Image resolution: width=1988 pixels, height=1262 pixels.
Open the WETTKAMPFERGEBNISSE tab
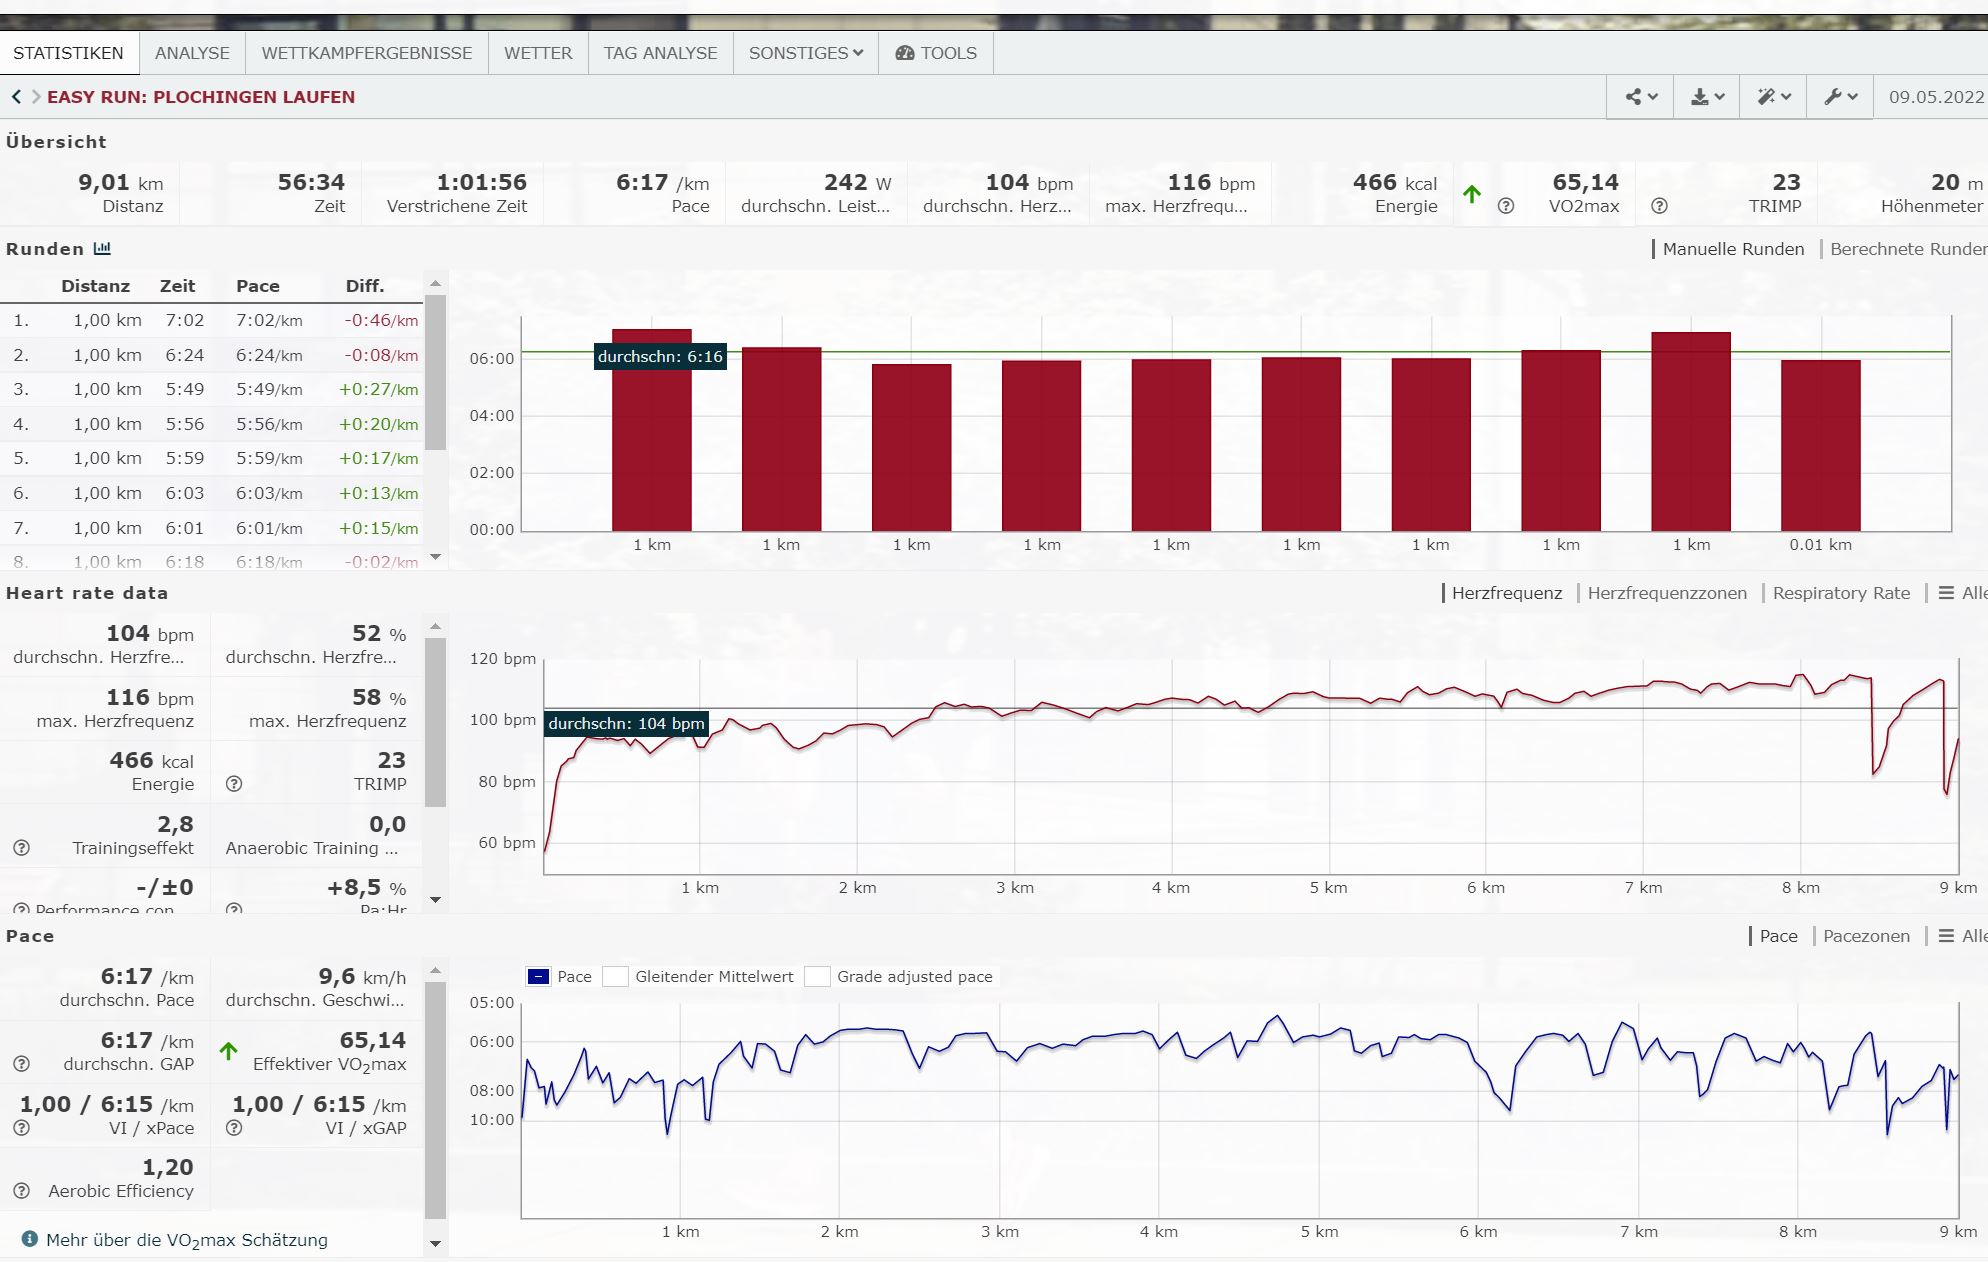(366, 53)
